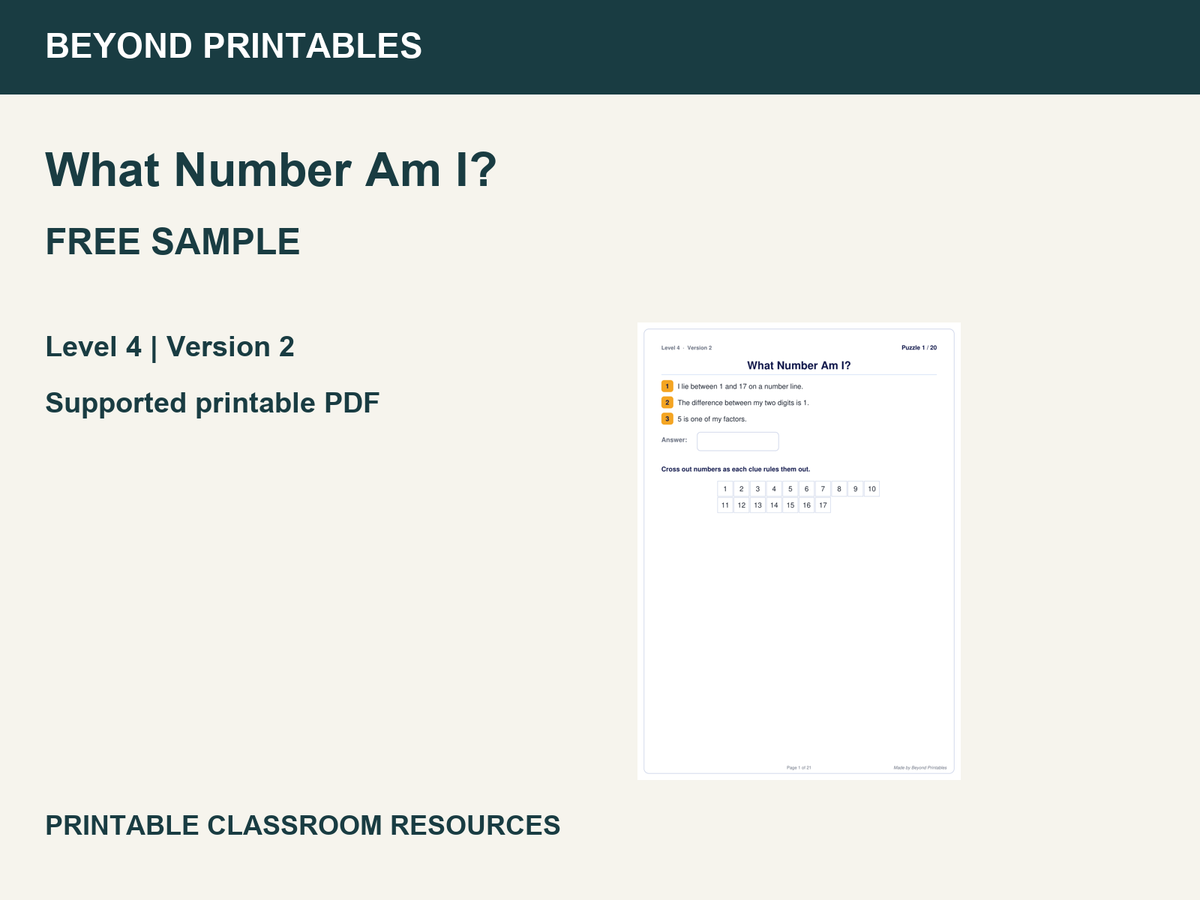Click the clue about difference between two digits
The image size is (1200, 900).
coord(743,403)
